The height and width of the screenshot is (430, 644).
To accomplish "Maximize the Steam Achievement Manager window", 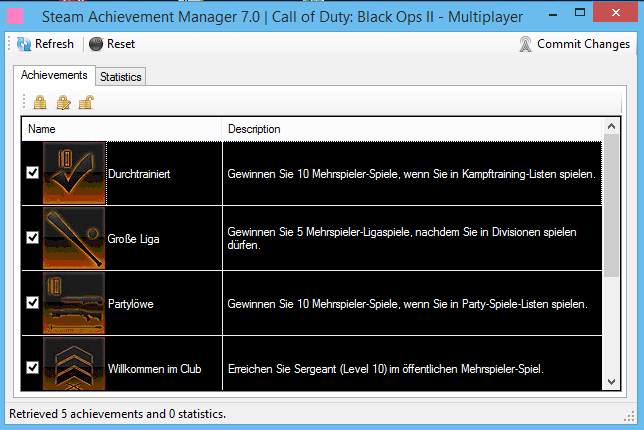I will click(580, 13).
